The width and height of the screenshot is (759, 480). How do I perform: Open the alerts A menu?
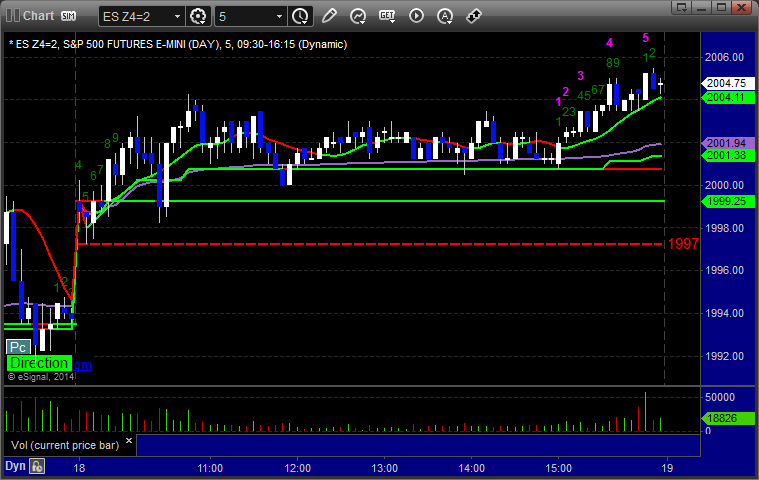click(x=445, y=16)
